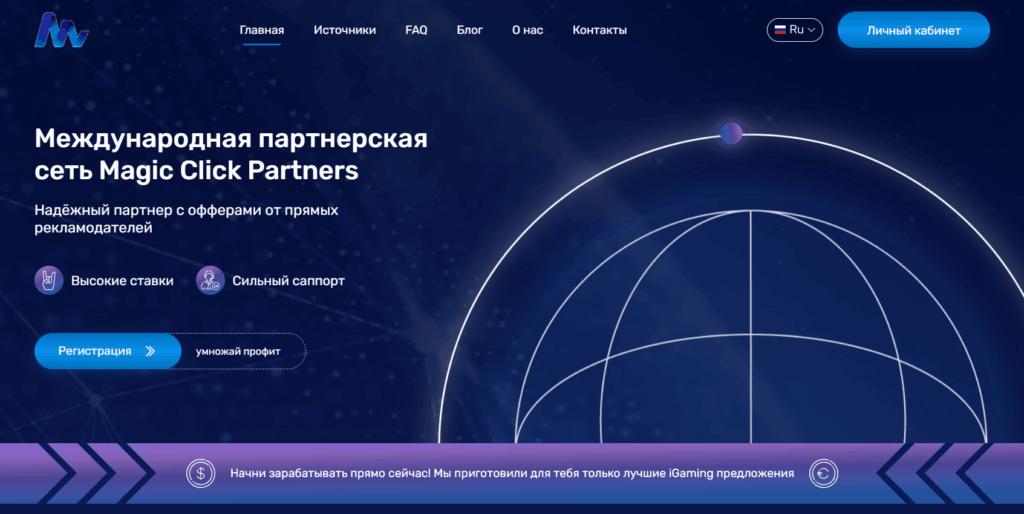Click the Russian flag icon
This screenshot has height=514, width=1024.
pos(780,30)
